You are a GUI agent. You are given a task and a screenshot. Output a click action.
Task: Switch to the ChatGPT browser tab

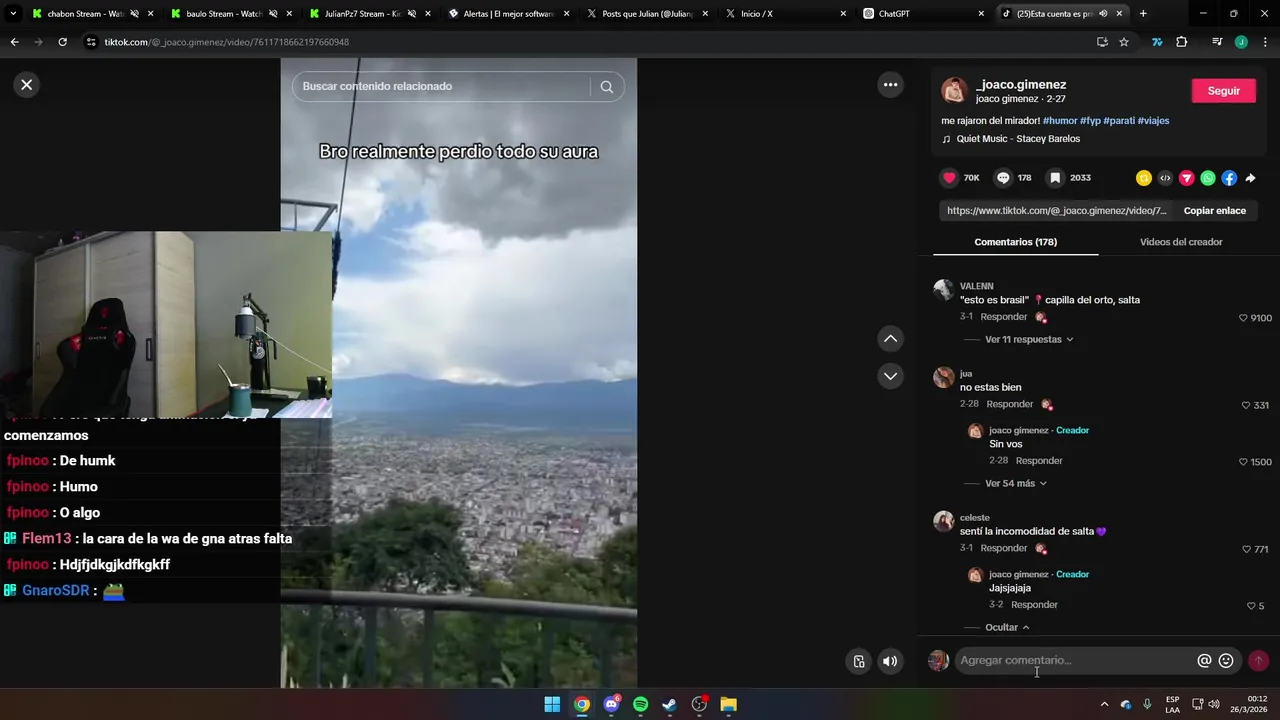tap(922, 14)
